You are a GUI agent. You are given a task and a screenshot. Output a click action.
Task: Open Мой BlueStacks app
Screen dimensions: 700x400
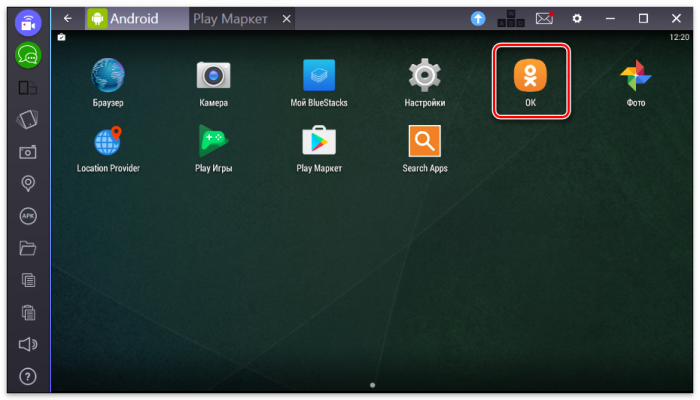click(x=319, y=76)
